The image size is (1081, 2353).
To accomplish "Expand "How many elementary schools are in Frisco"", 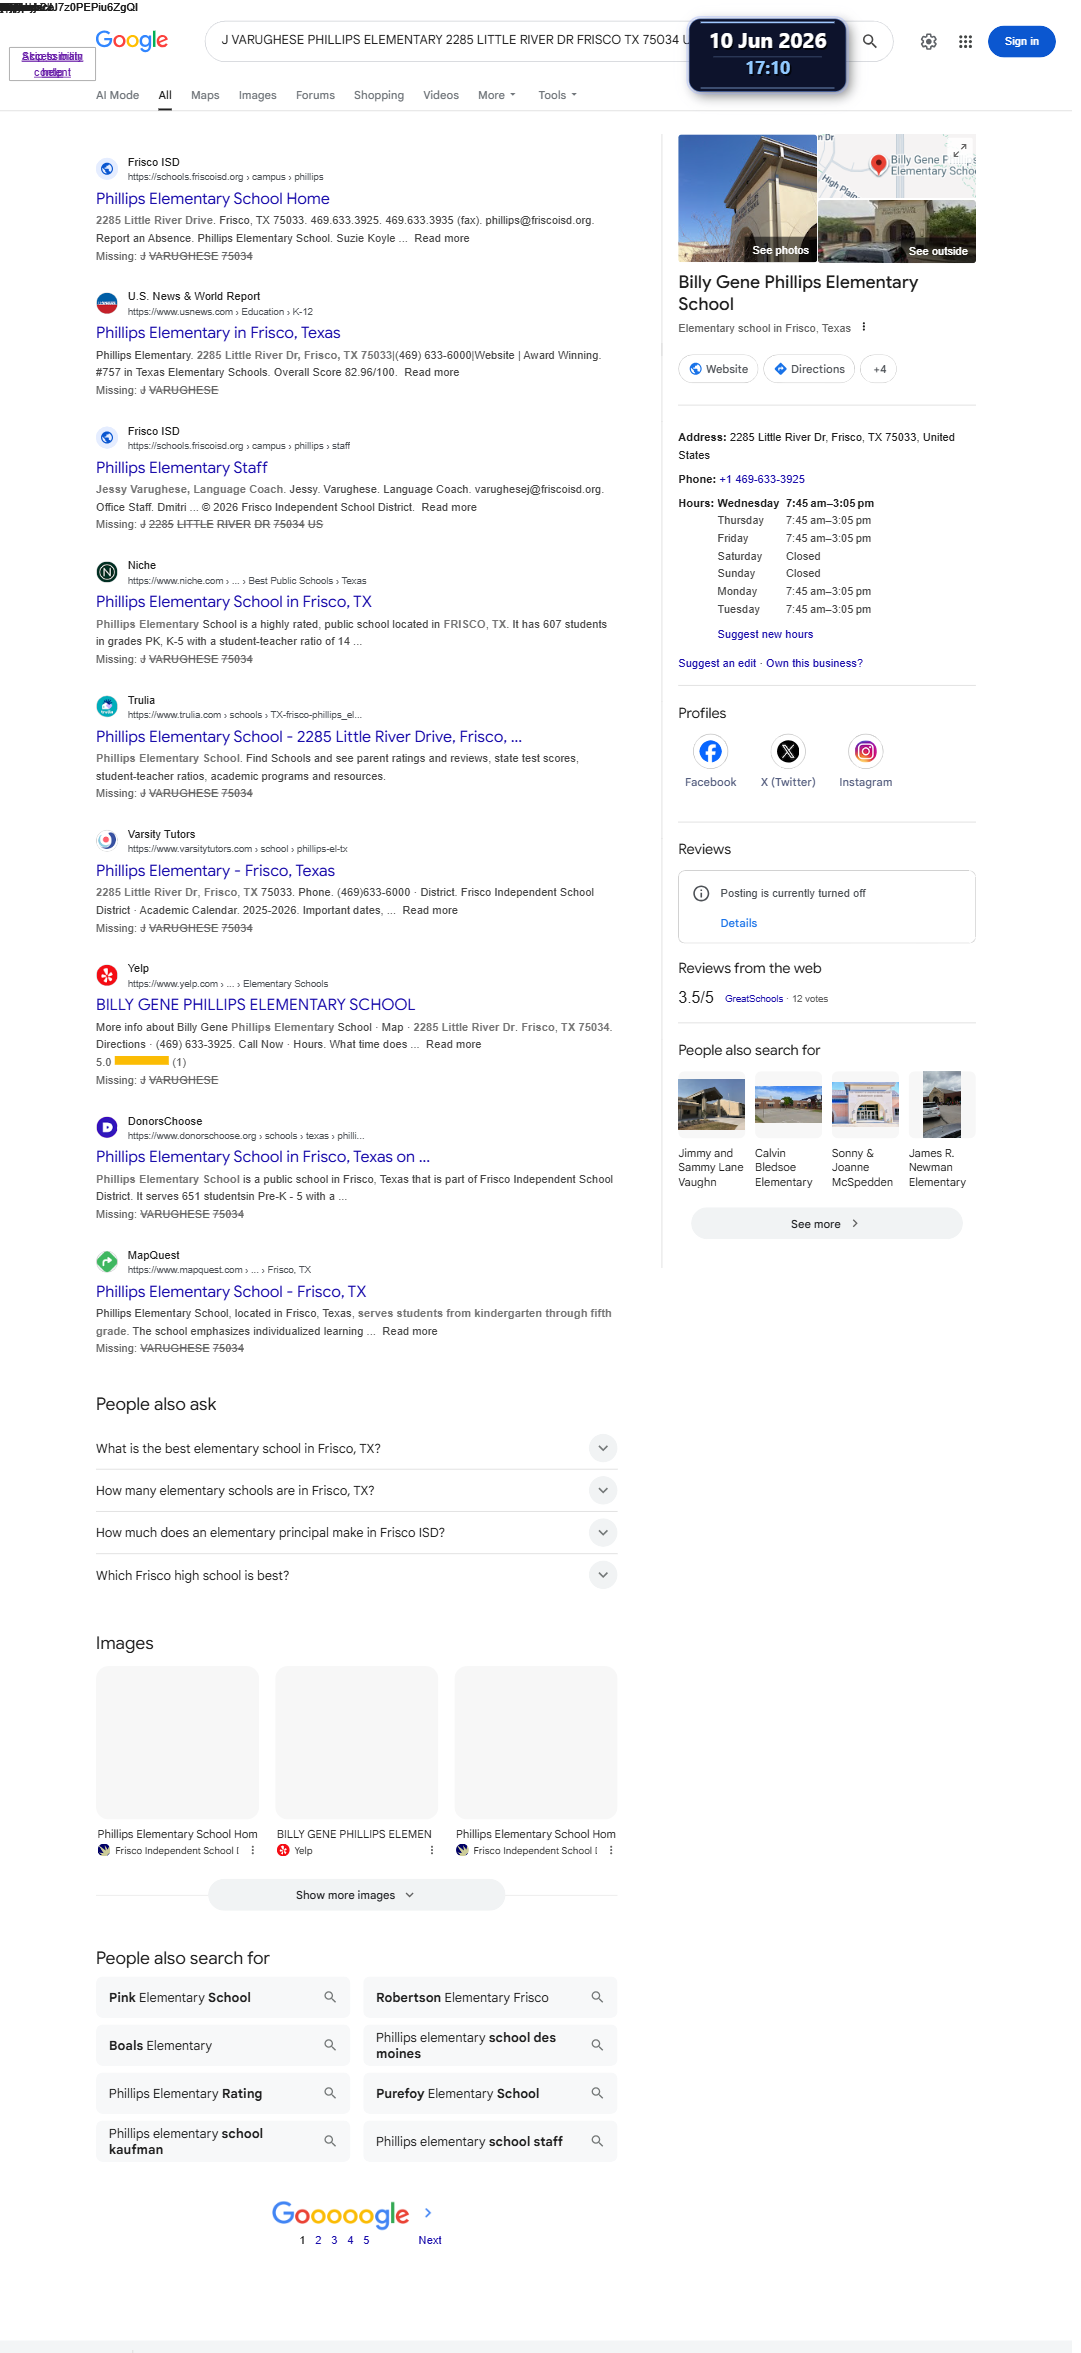I will tap(602, 1490).
